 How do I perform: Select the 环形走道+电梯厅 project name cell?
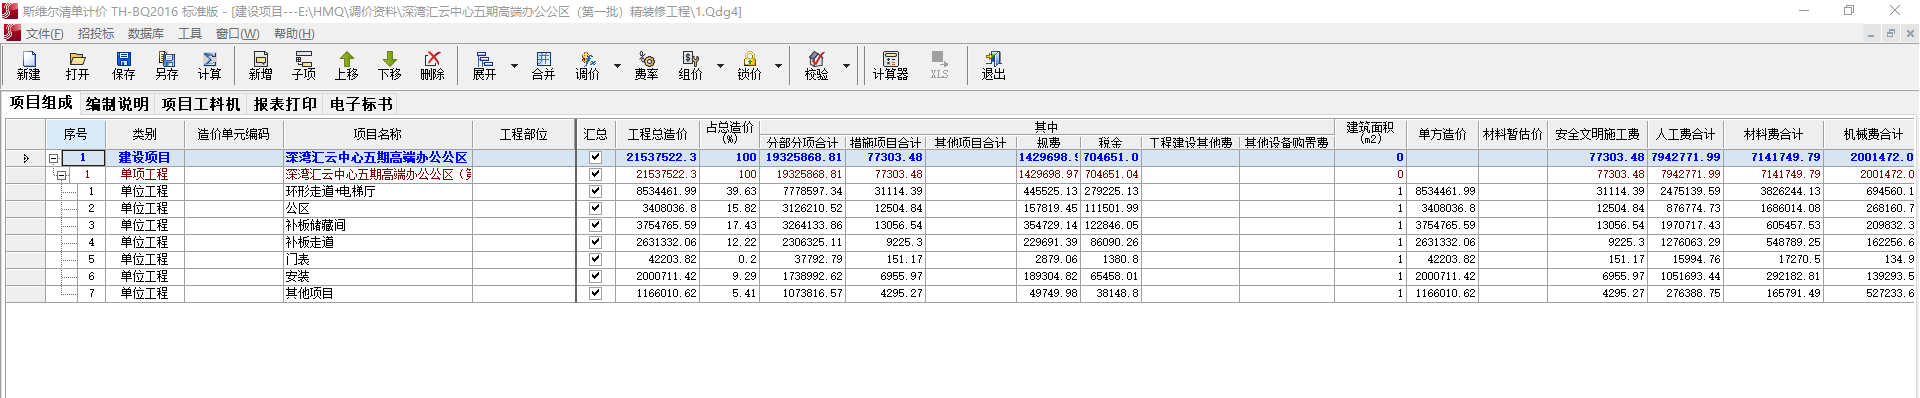pos(378,191)
